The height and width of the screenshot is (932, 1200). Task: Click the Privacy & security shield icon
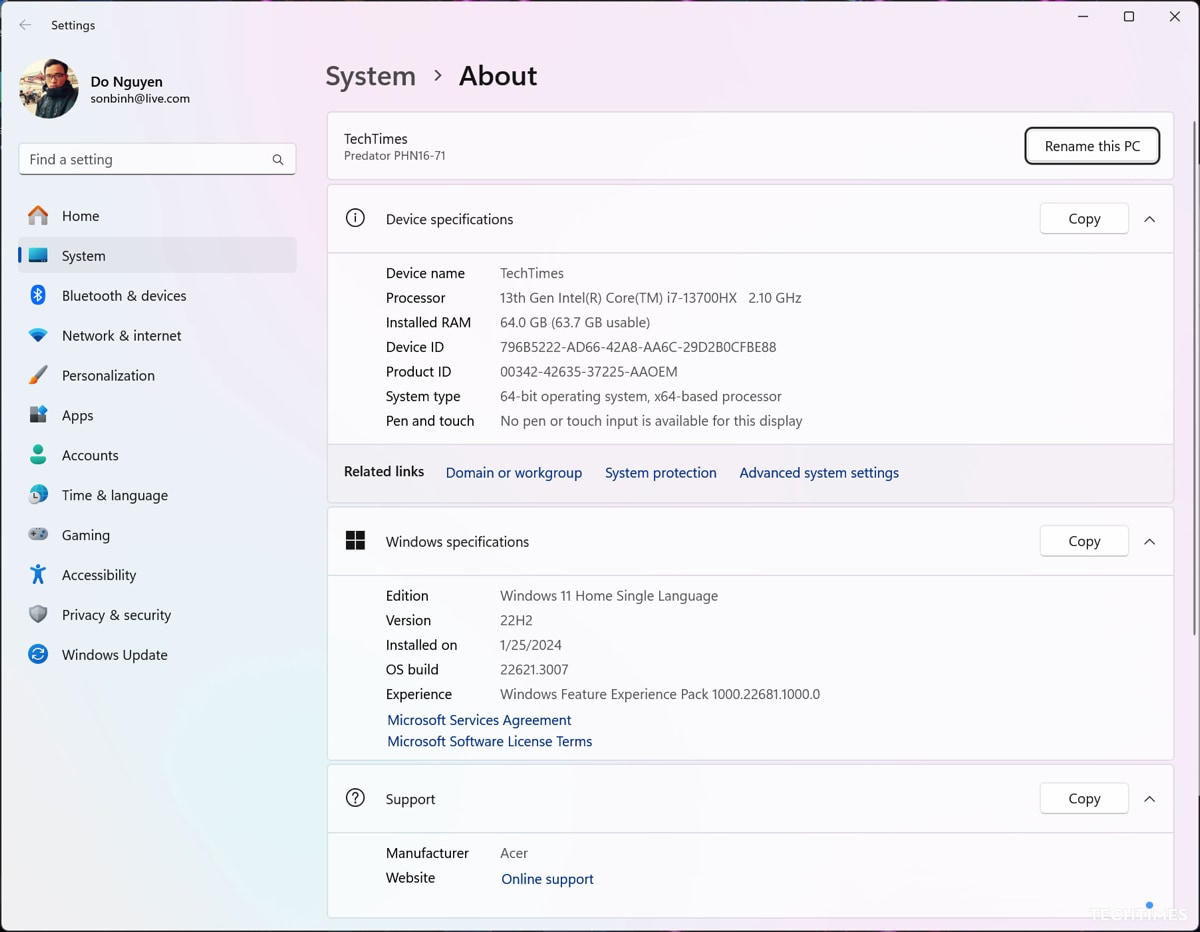38,615
